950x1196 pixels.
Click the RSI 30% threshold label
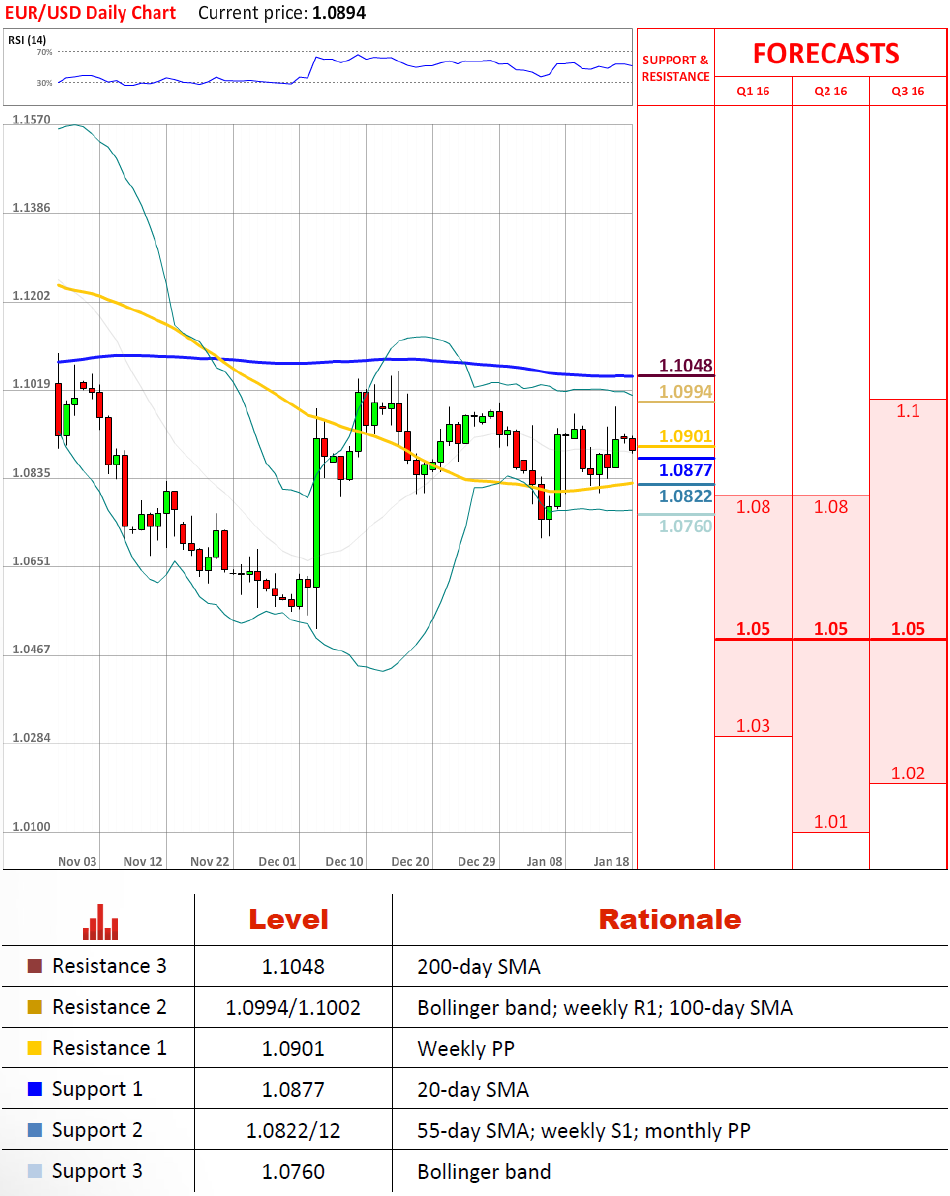tap(44, 82)
